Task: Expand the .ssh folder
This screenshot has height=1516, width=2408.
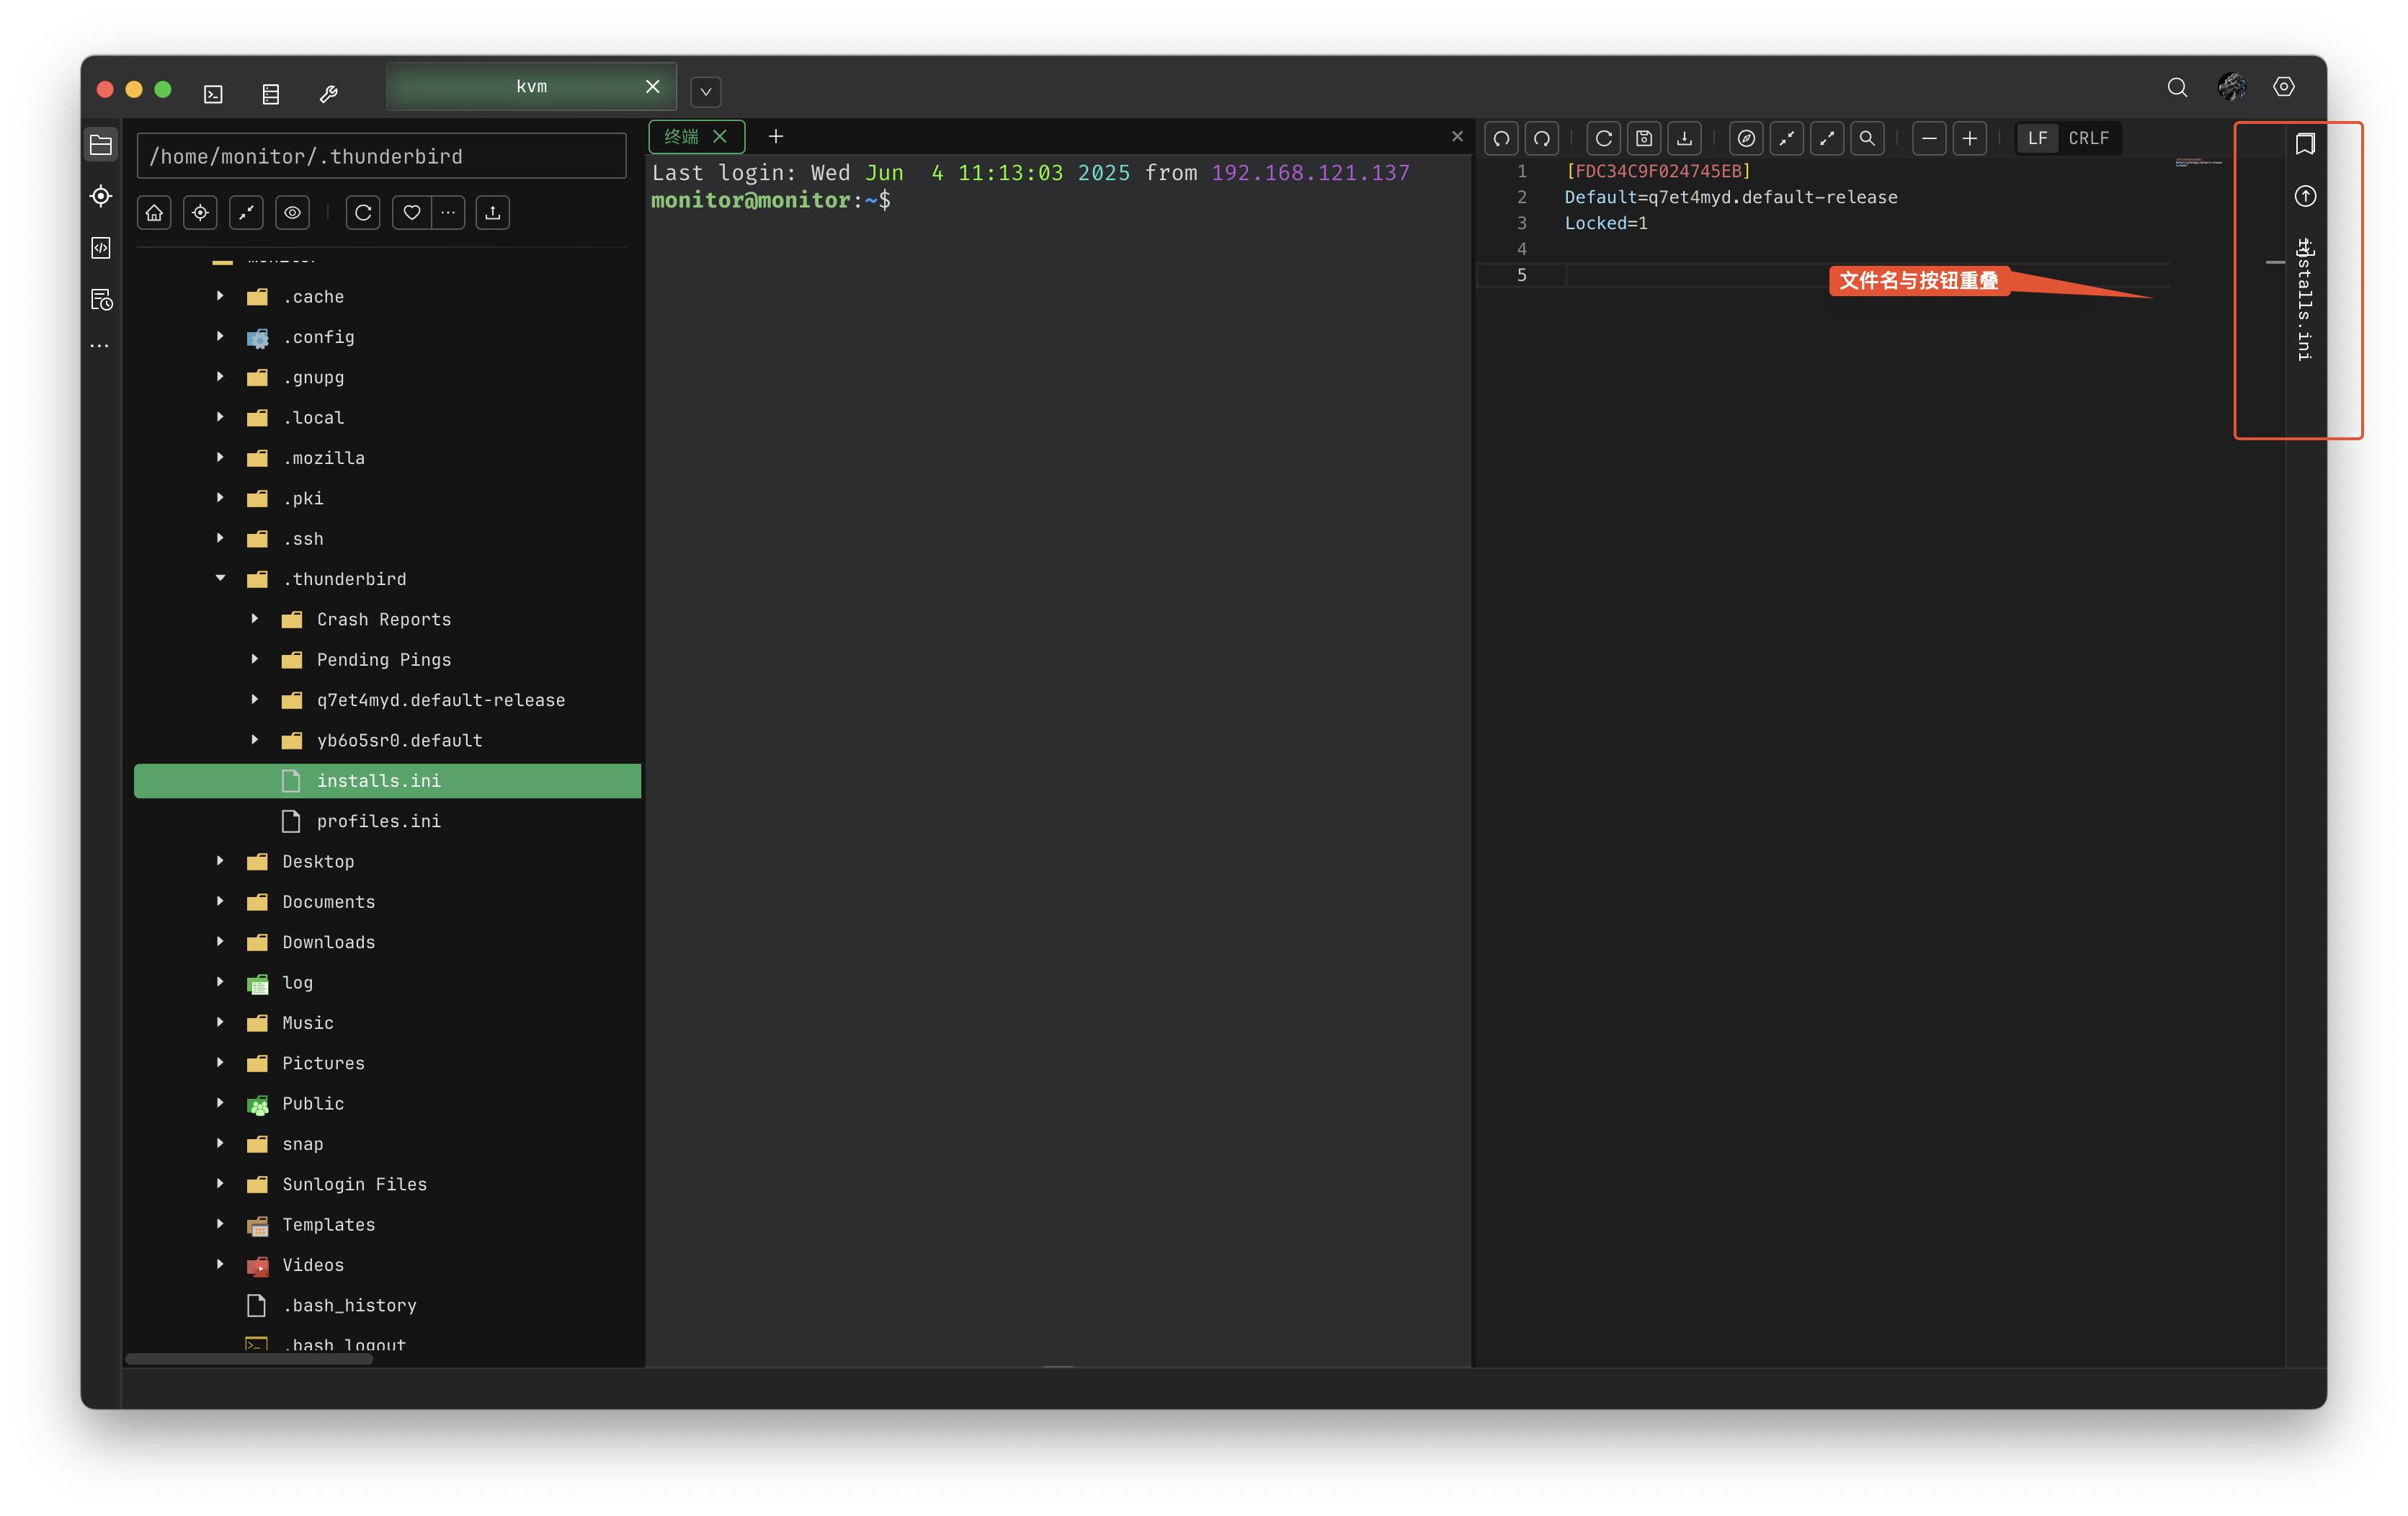Action: click(x=220, y=538)
